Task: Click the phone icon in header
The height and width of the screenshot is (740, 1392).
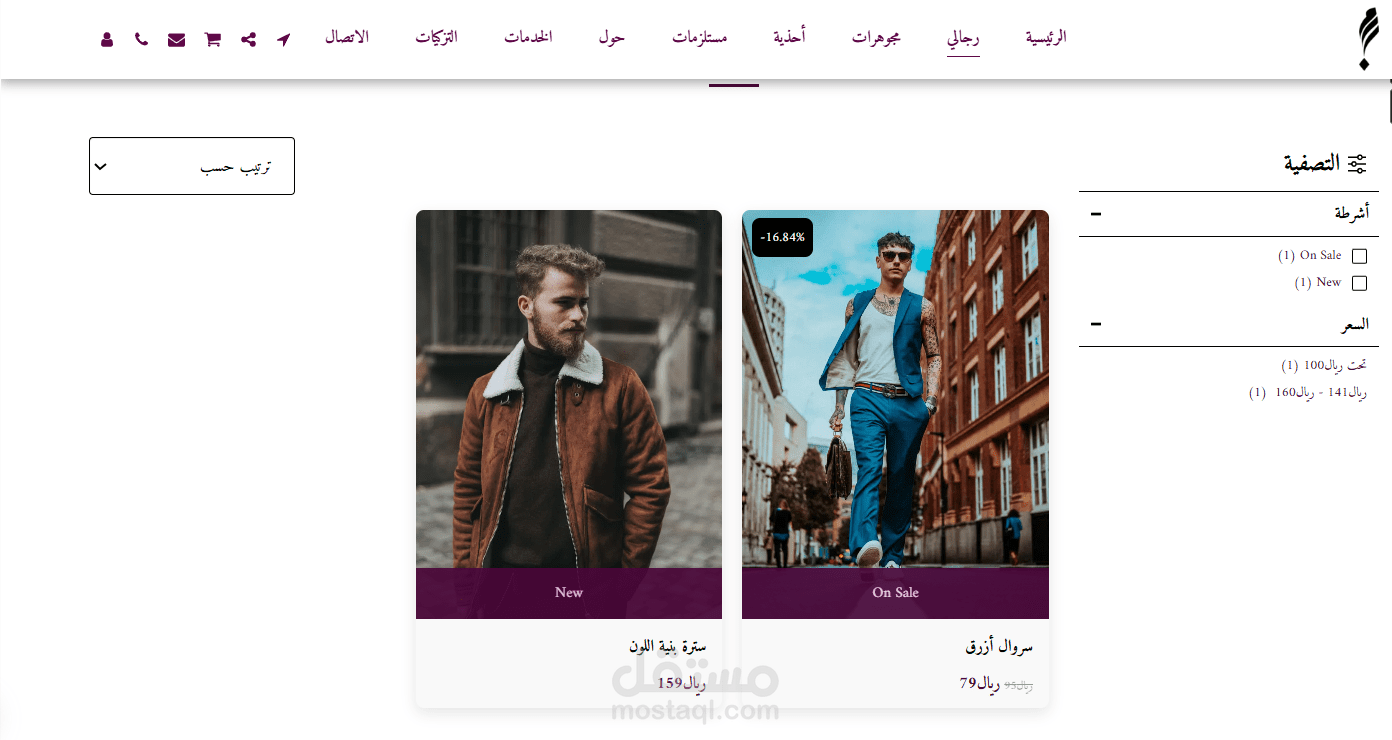Action: [141, 40]
